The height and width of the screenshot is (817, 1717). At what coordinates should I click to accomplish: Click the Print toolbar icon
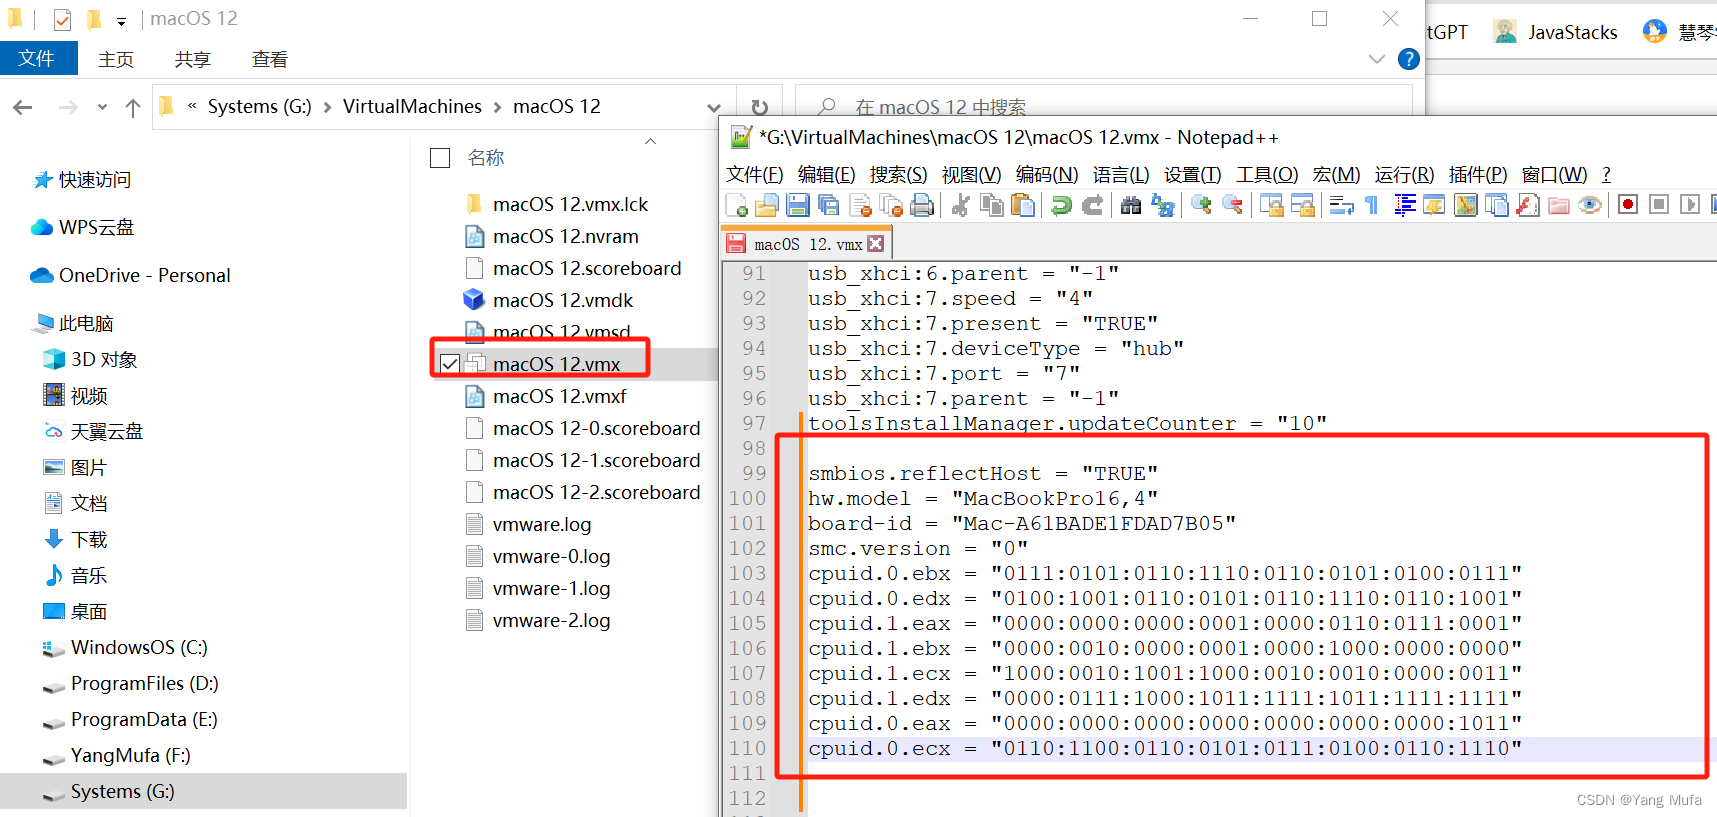(x=922, y=205)
